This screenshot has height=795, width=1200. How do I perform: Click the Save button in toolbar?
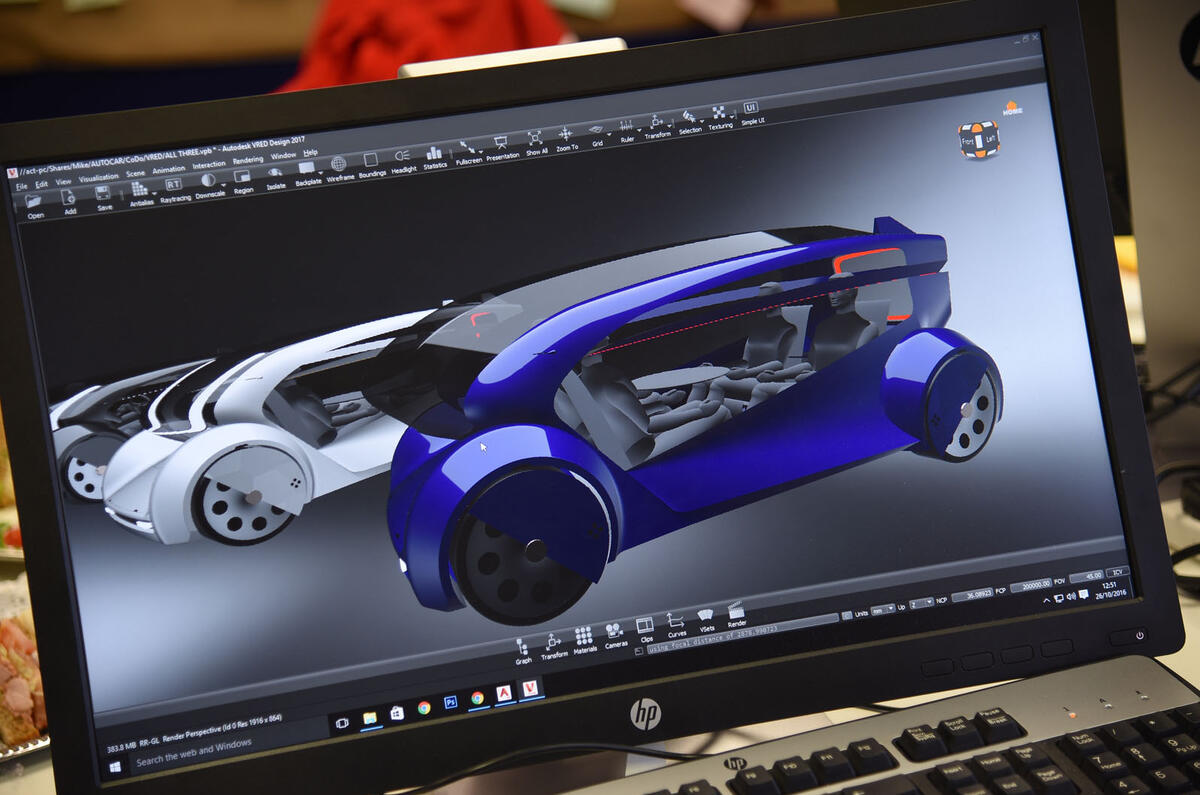tap(104, 194)
